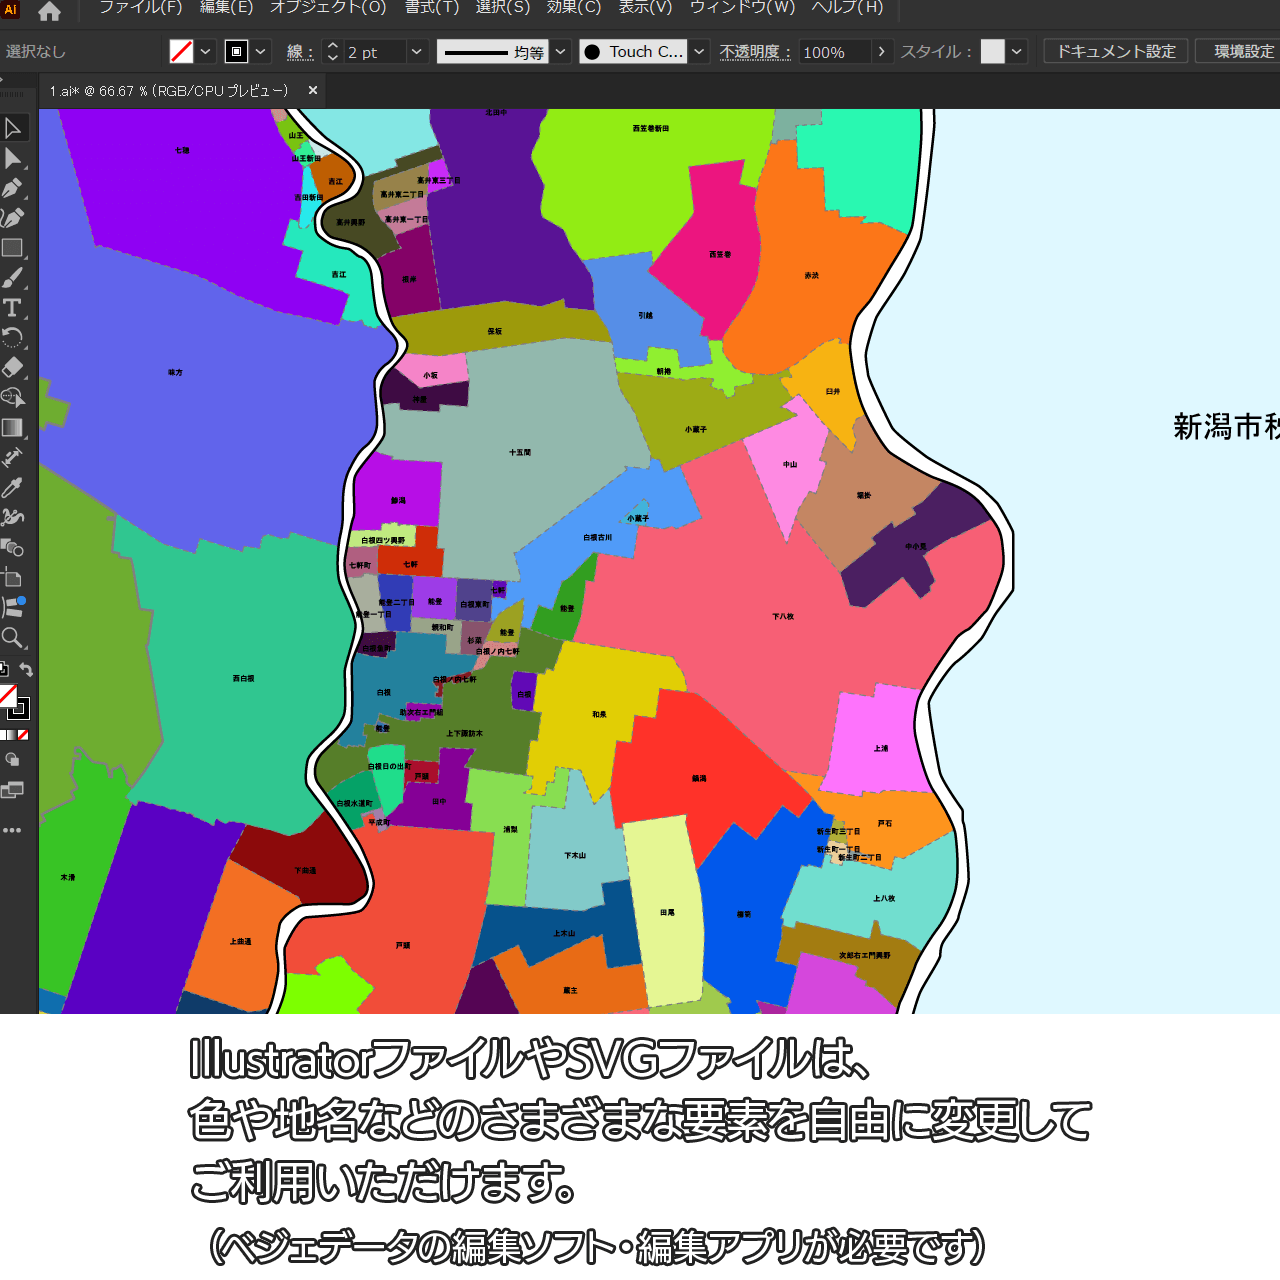Click the 環境設定 button
The height and width of the screenshot is (1280, 1280).
tap(1243, 52)
